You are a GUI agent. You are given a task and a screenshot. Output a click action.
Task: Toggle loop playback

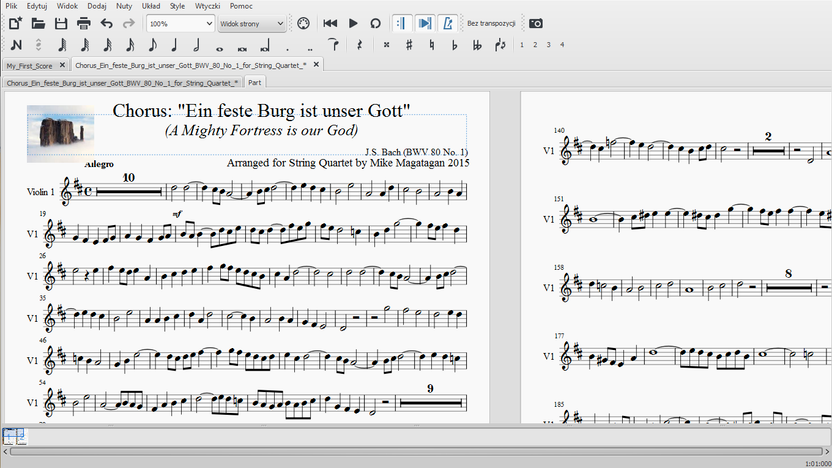point(375,23)
